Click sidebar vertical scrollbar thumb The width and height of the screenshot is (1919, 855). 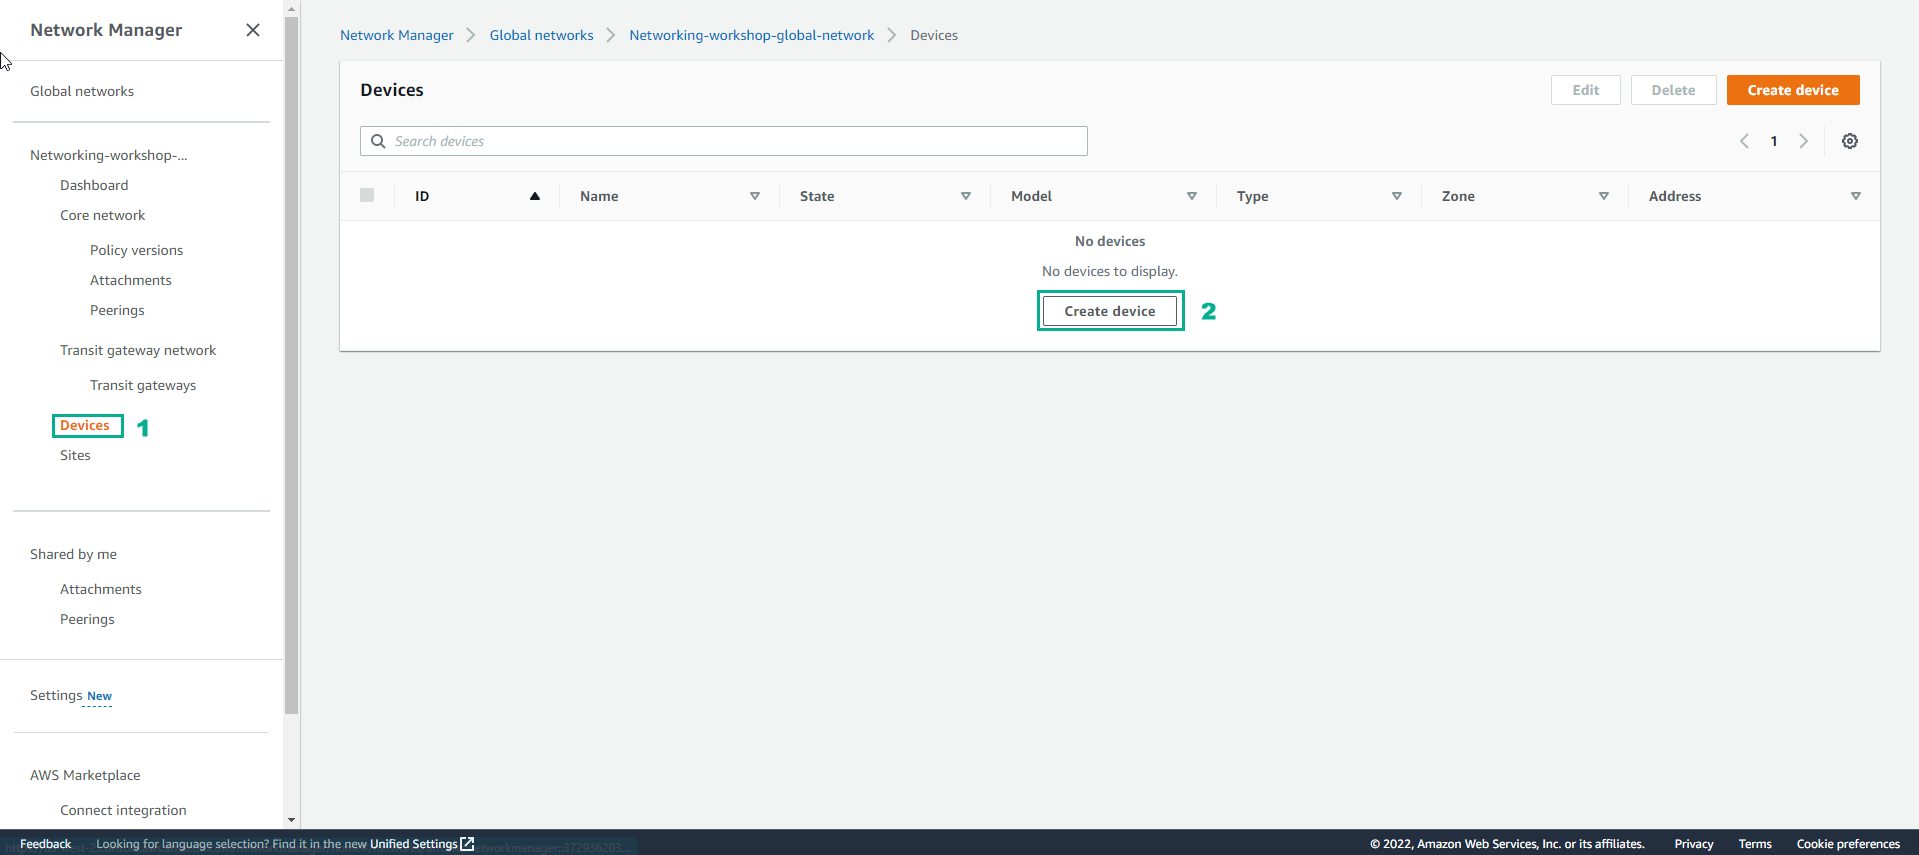pos(292,365)
